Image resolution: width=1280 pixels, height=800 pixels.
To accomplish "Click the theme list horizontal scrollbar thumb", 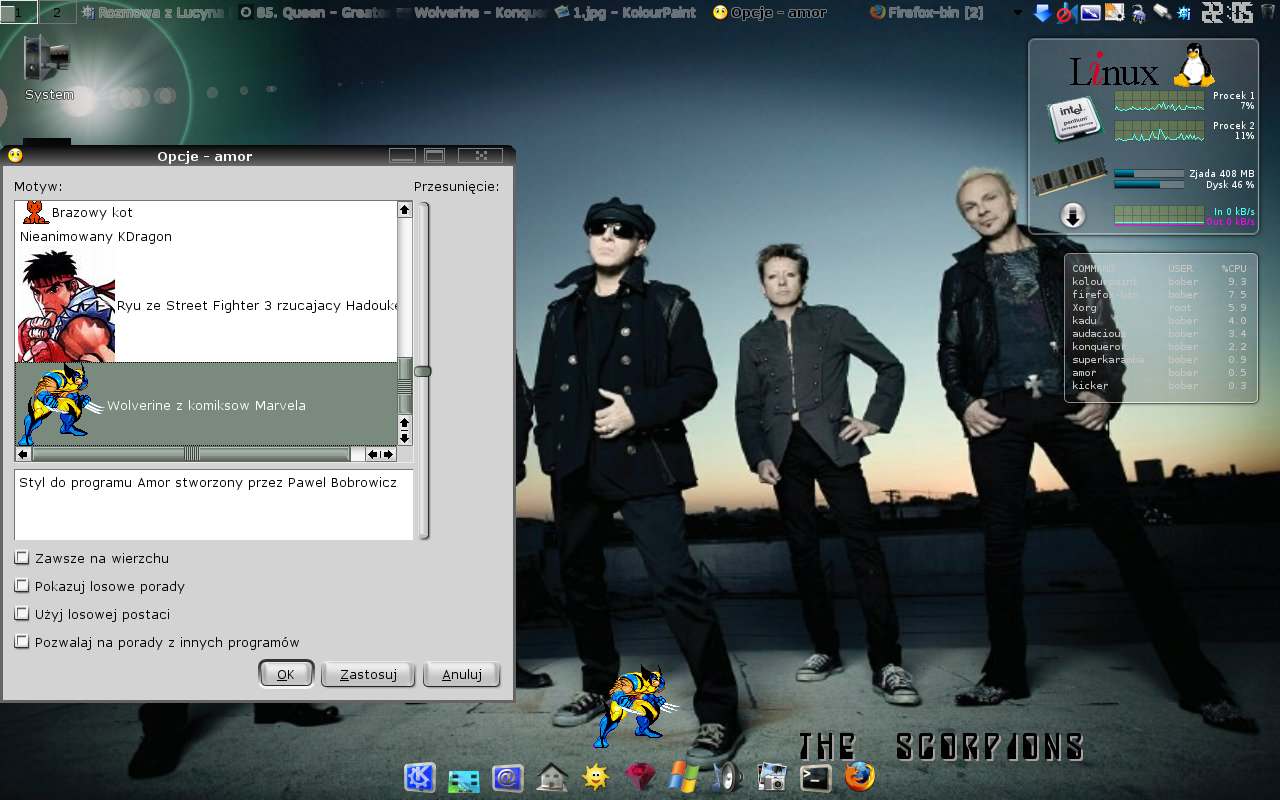I will (191, 454).
